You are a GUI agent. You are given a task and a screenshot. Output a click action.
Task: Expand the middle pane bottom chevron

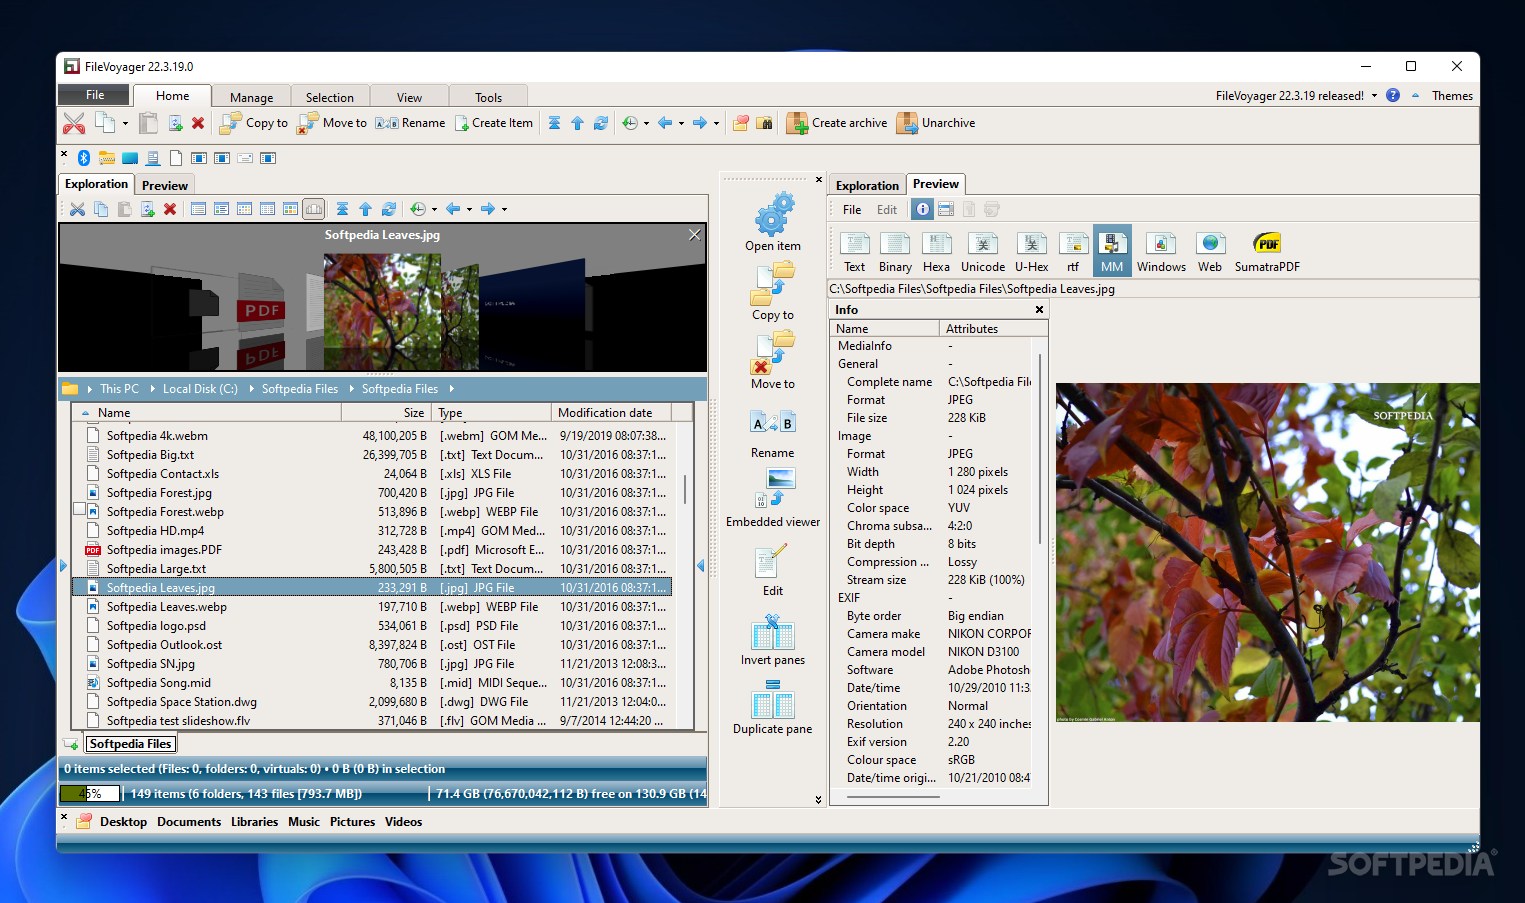coord(818,799)
